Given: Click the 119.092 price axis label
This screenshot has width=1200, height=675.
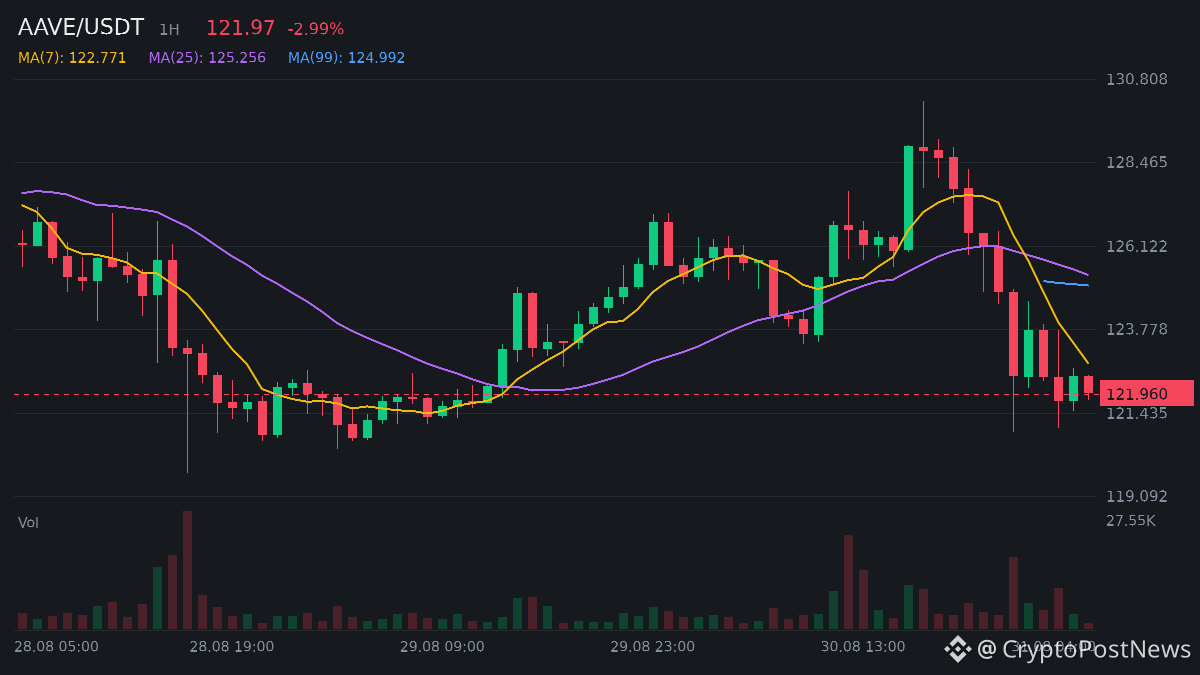Looking at the screenshot, I should pyautogui.click(x=1137, y=496).
